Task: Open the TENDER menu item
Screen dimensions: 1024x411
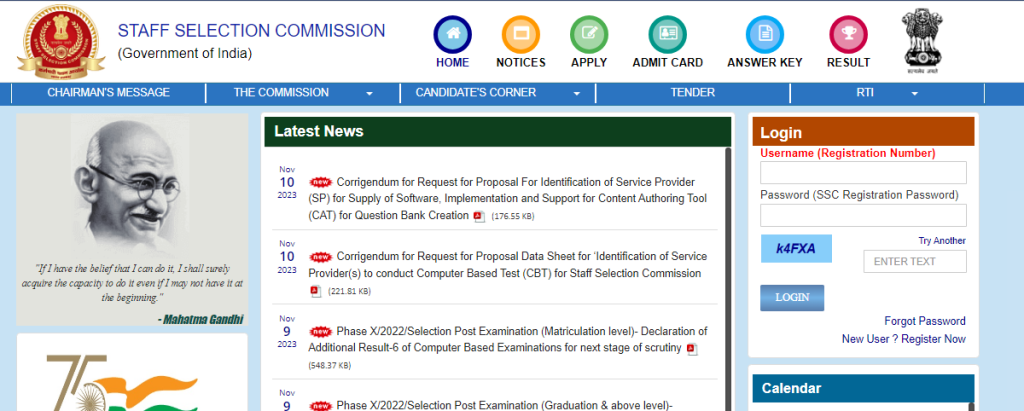Action: [692, 93]
